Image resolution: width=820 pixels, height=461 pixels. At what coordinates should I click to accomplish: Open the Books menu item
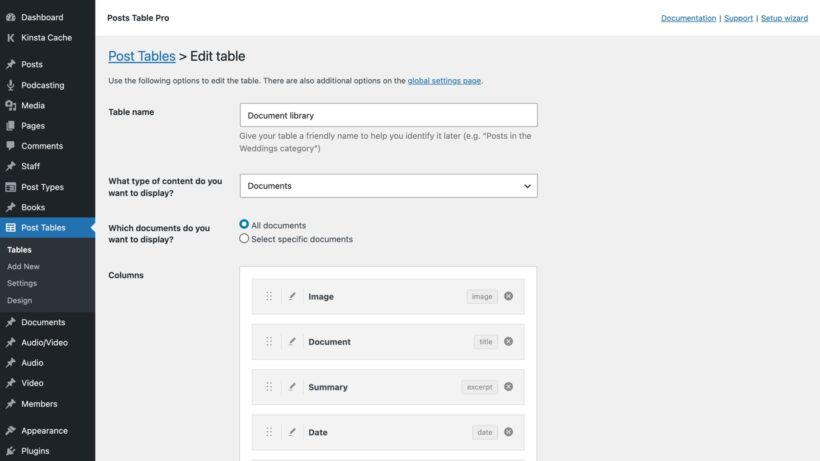pyautogui.click(x=33, y=207)
